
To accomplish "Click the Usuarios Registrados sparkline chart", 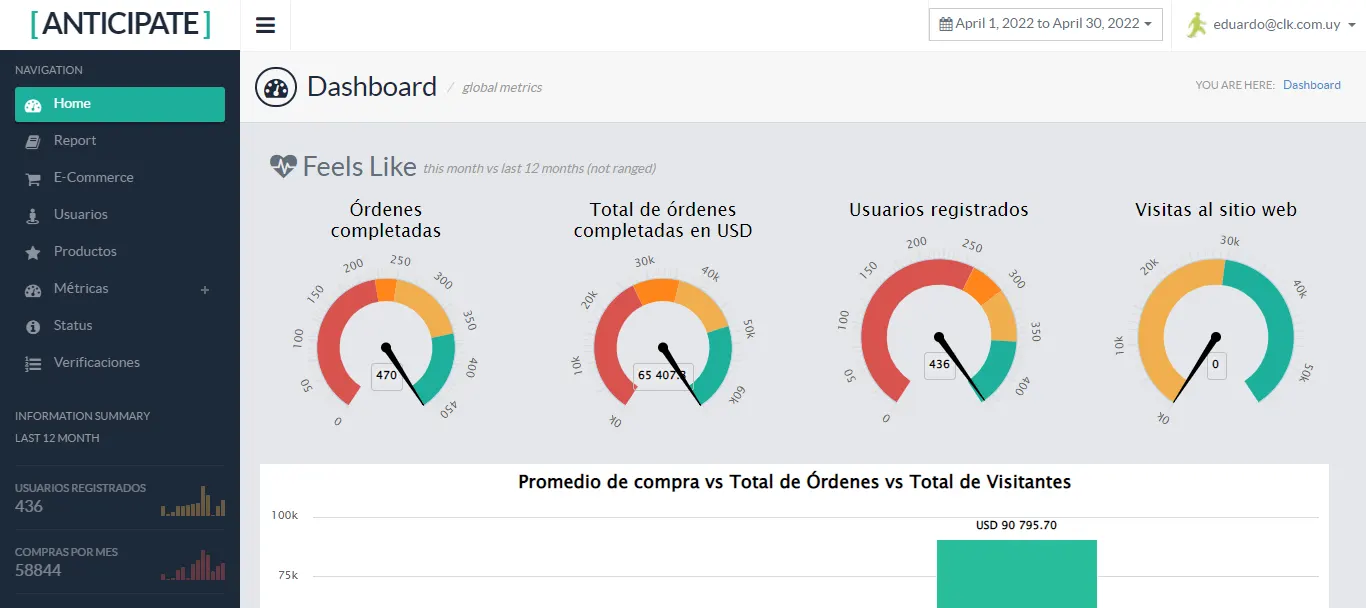I will tap(193, 501).
